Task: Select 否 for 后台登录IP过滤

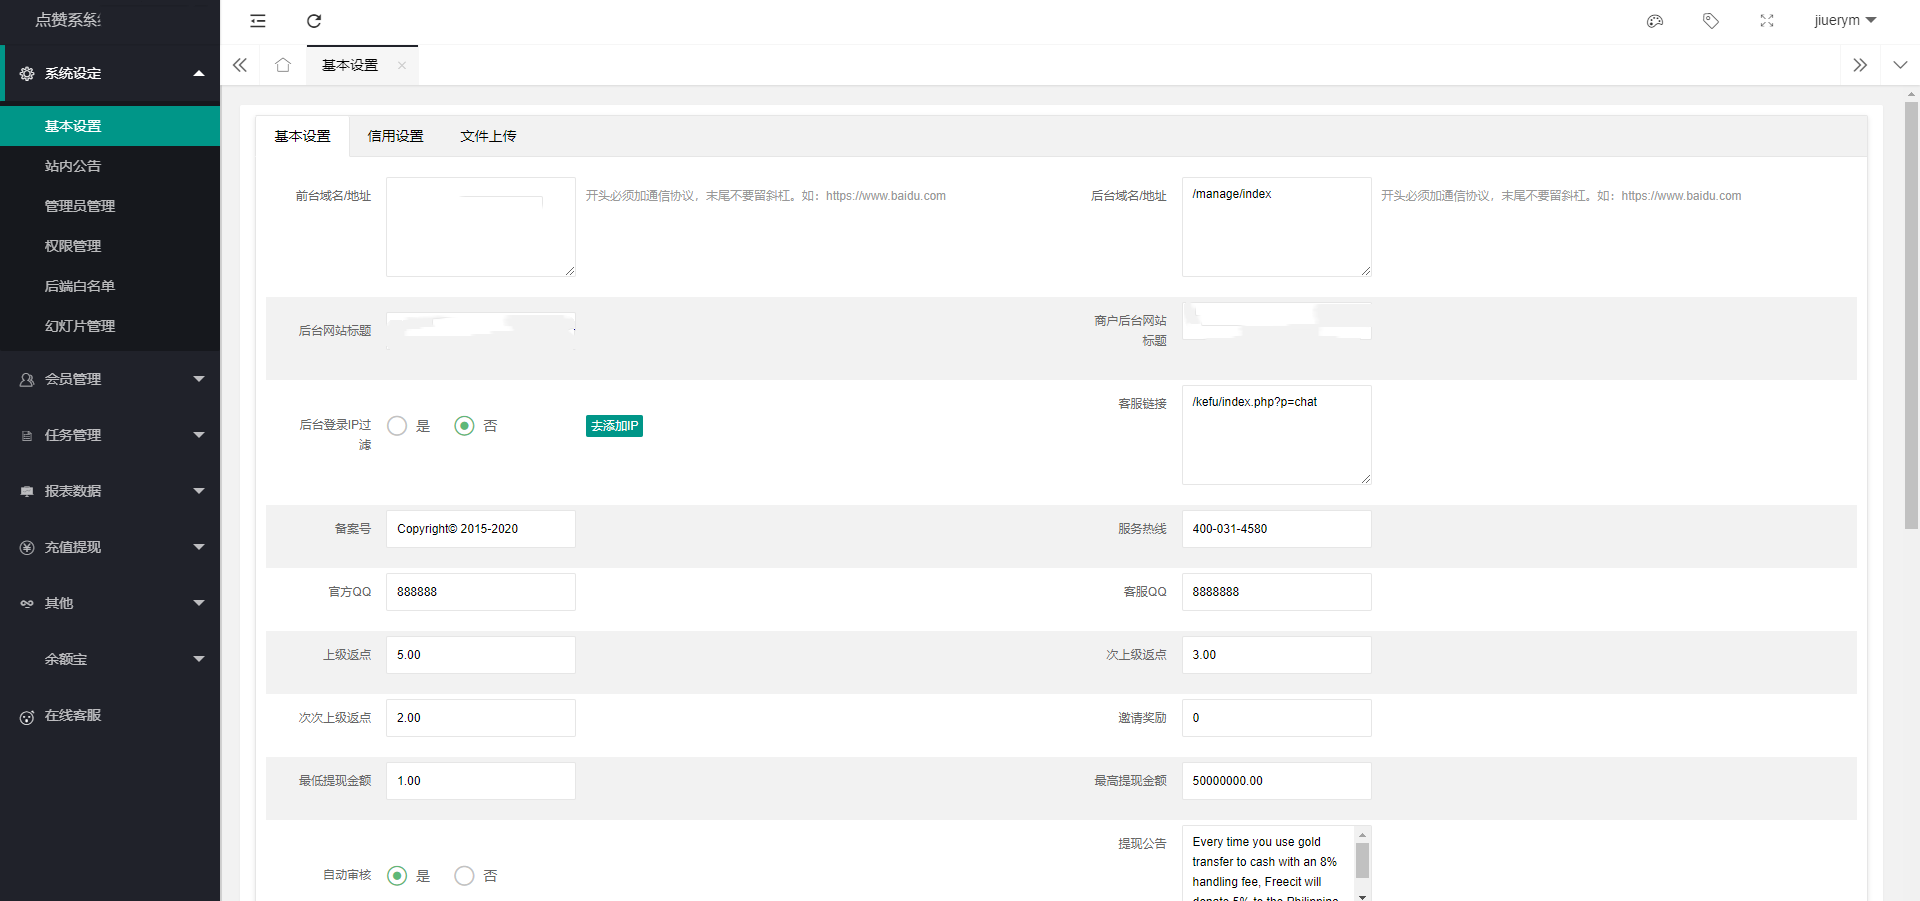Action: pos(464,426)
